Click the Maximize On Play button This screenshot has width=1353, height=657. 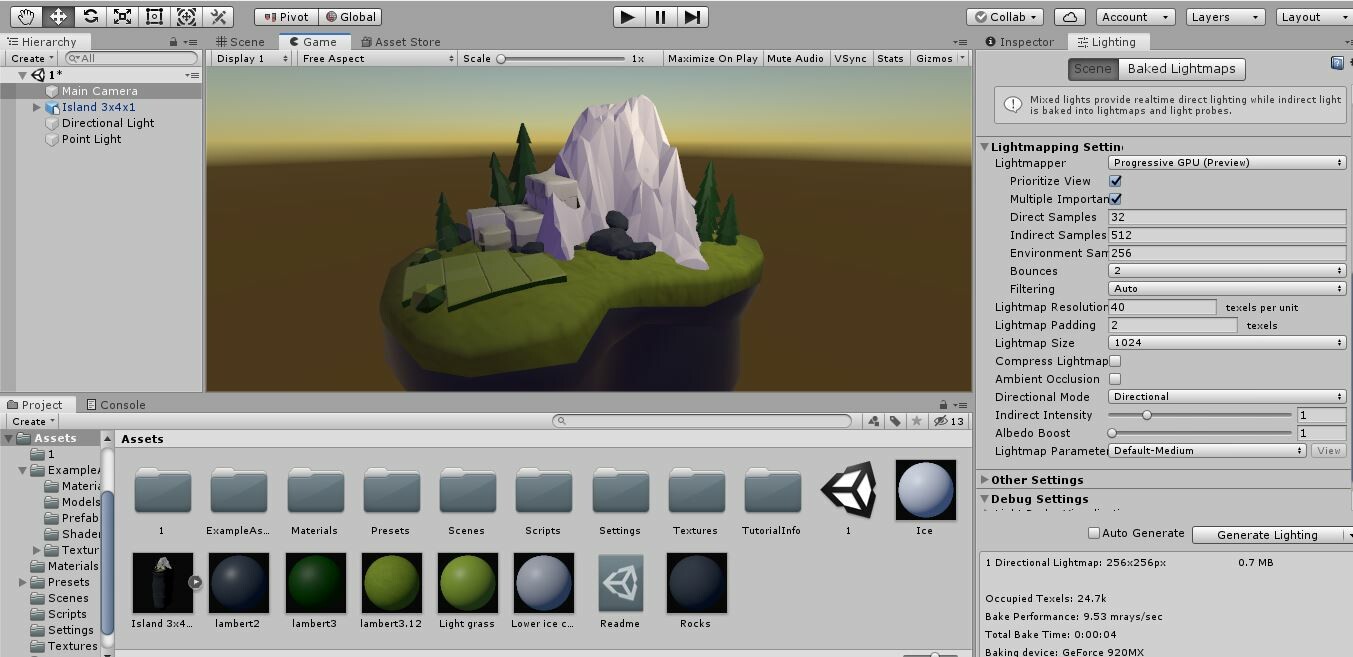tap(712, 58)
